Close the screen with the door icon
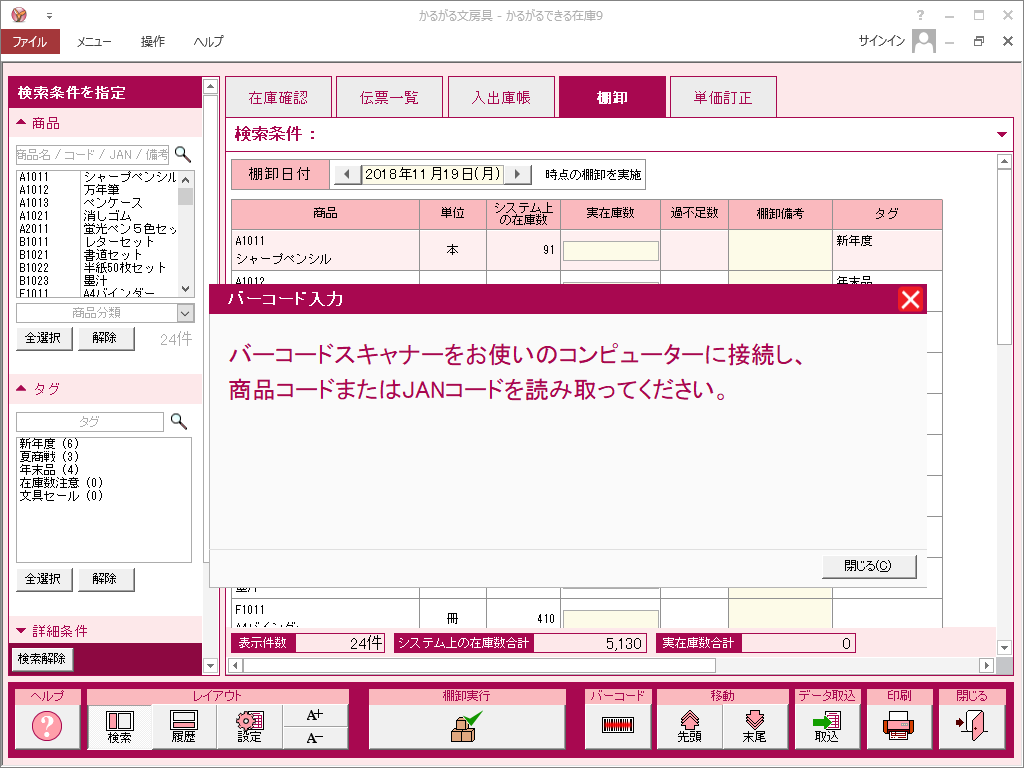 pyautogui.click(x=971, y=726)
